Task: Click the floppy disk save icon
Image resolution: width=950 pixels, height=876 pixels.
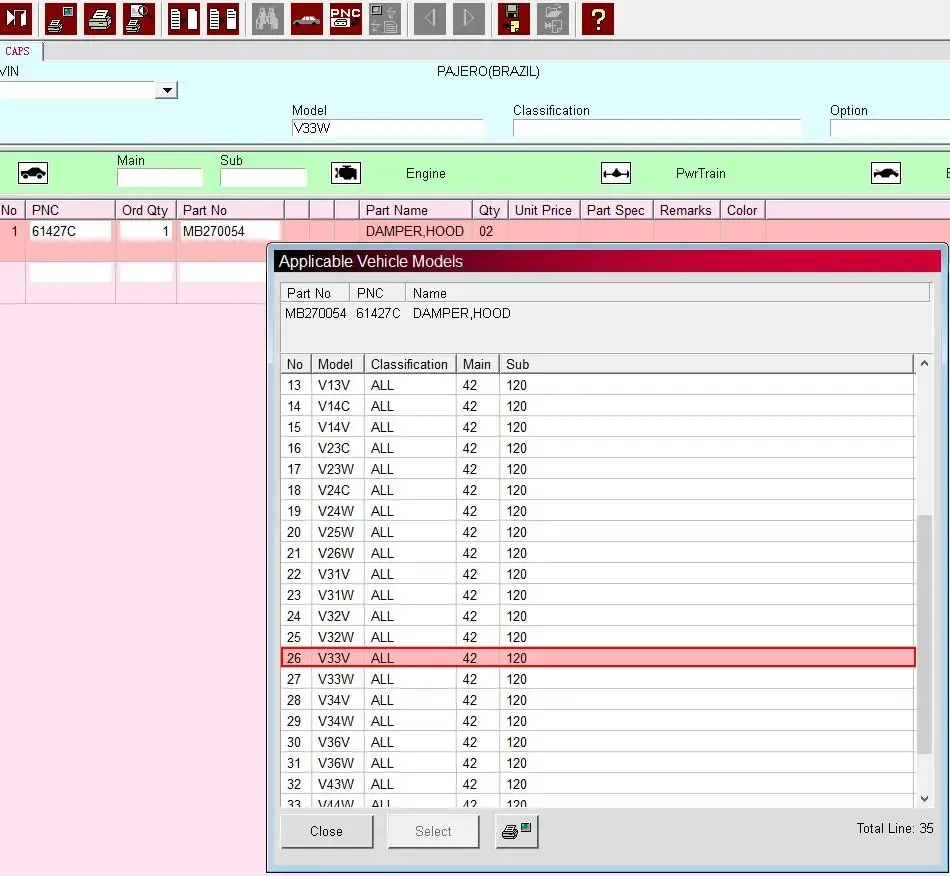Action: point(514,18)
